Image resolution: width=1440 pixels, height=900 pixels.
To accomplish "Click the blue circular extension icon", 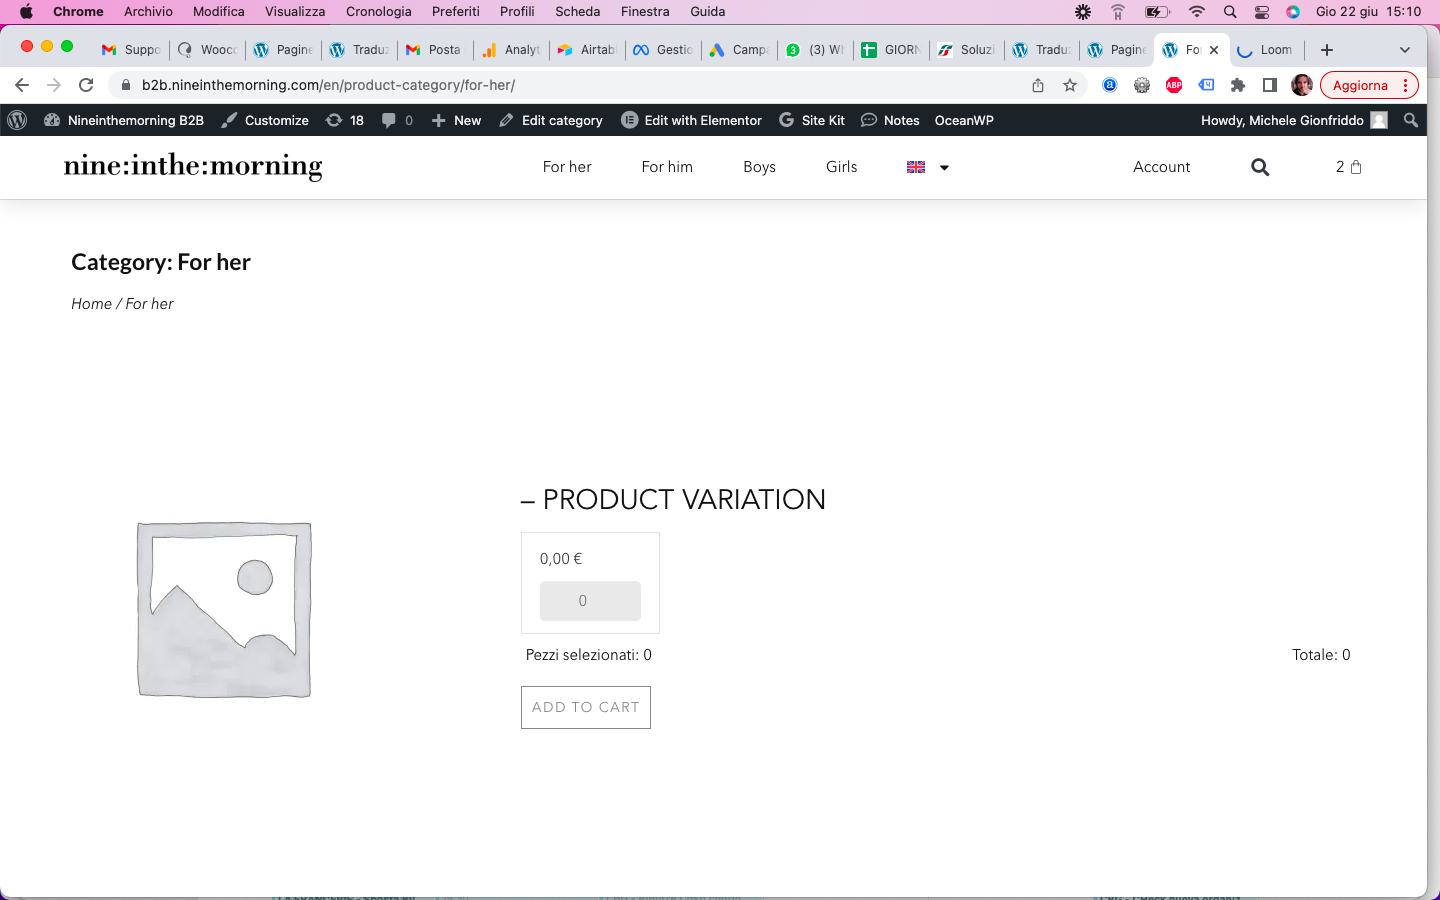I will (x=1110, y=85).
